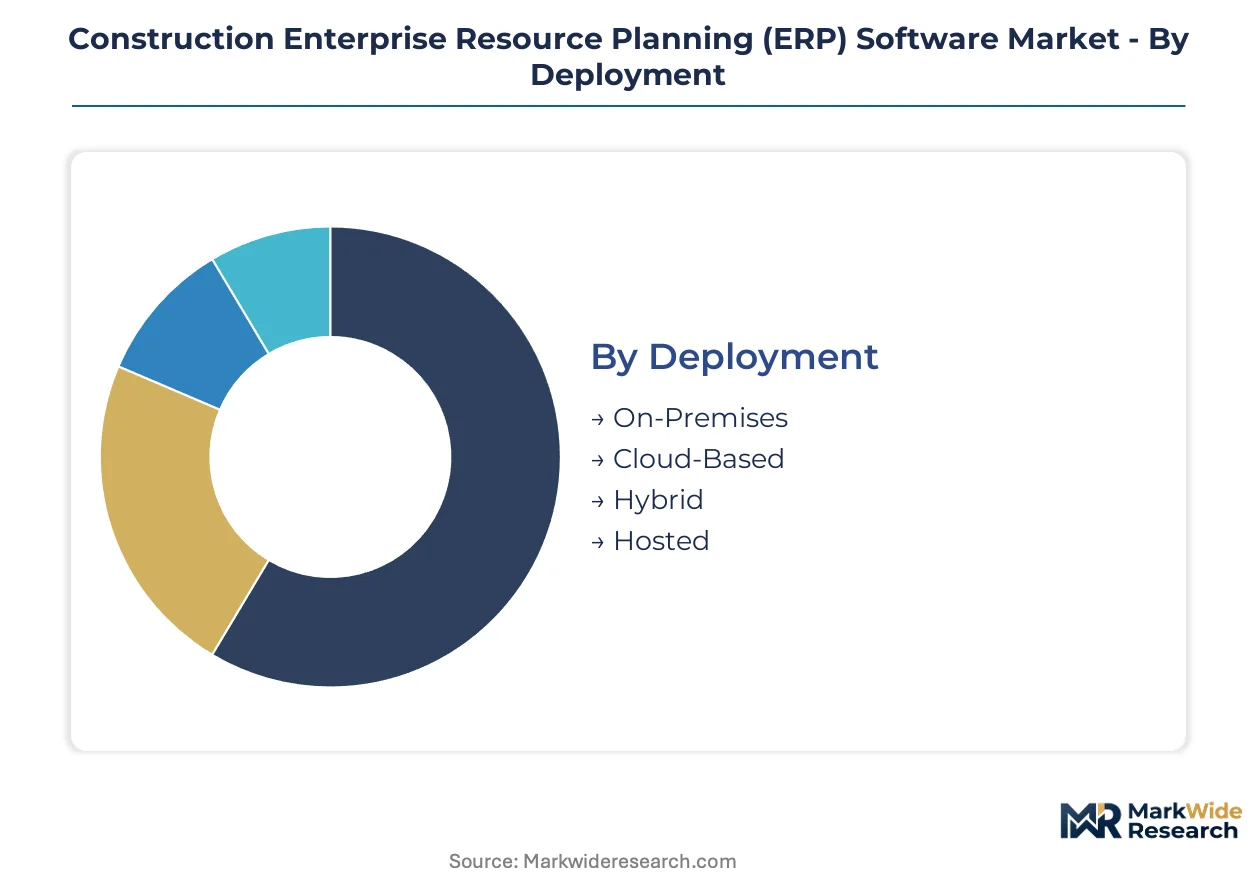The width and height of the screenshot is (1257, 888).
Task: Select the Cloud-Based legend entry
Action: pos(687,459)
